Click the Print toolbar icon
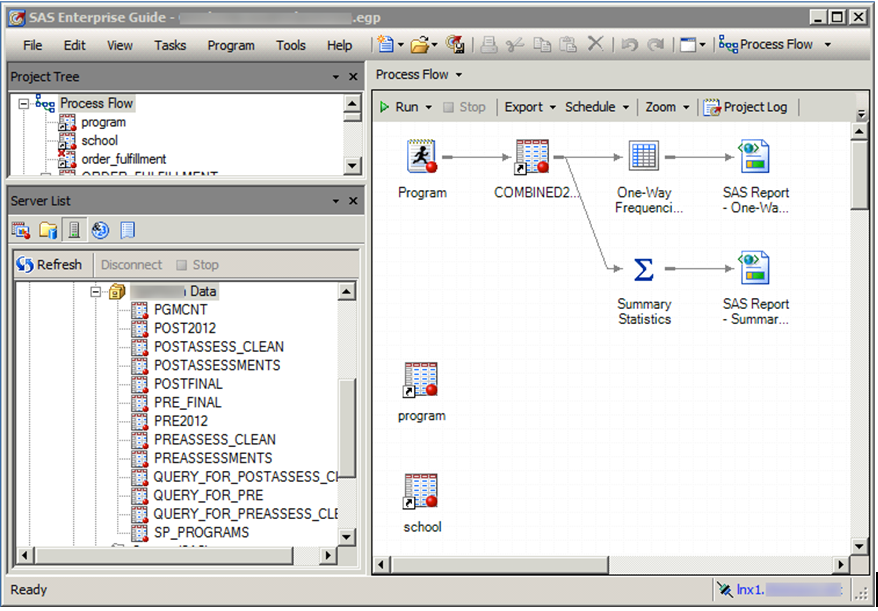878x611 pixels. click(x=489, y=45)
